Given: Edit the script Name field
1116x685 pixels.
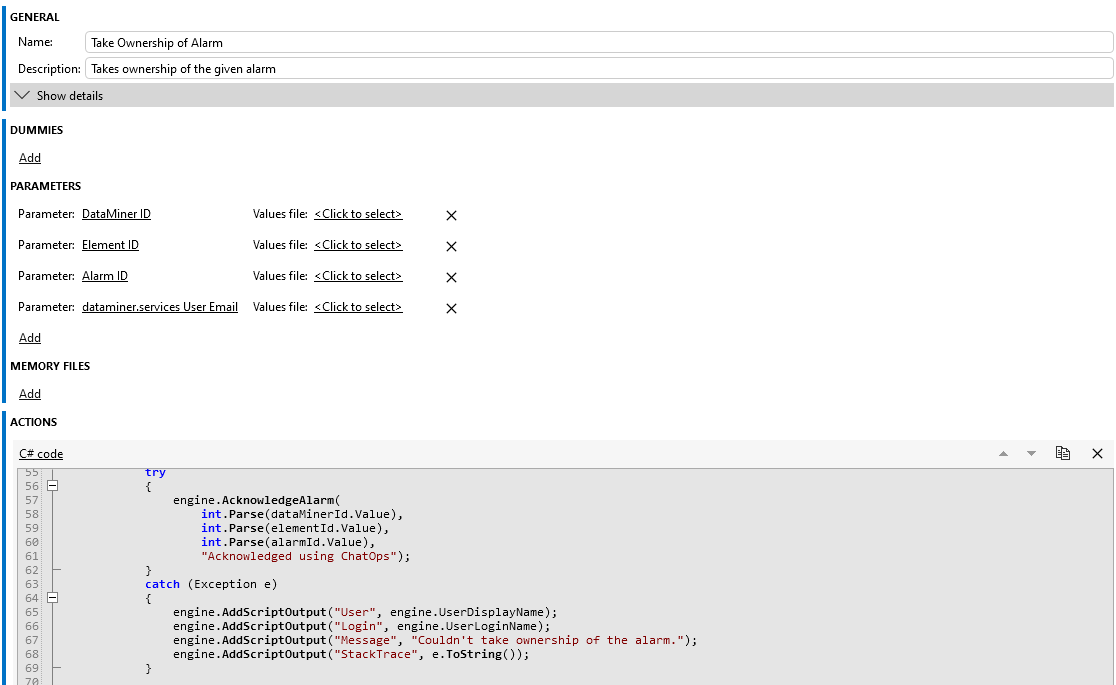Looking at the screenshot, I should 599,43.
